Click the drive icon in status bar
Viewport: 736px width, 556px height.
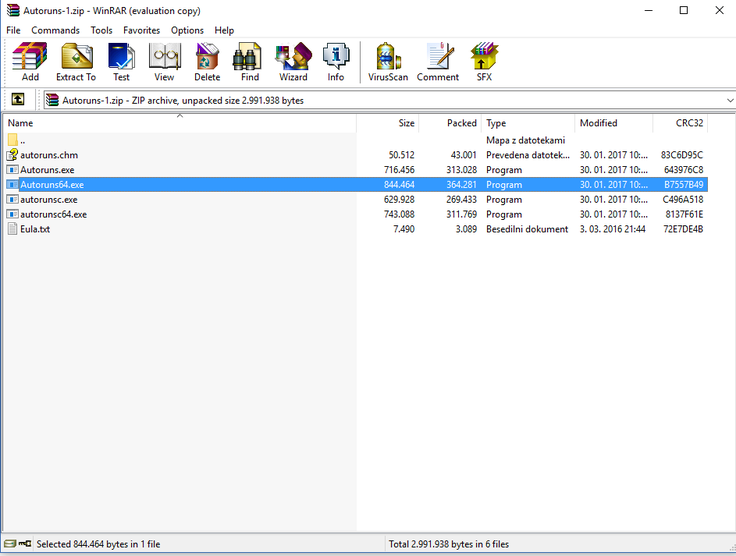point(10,543)
